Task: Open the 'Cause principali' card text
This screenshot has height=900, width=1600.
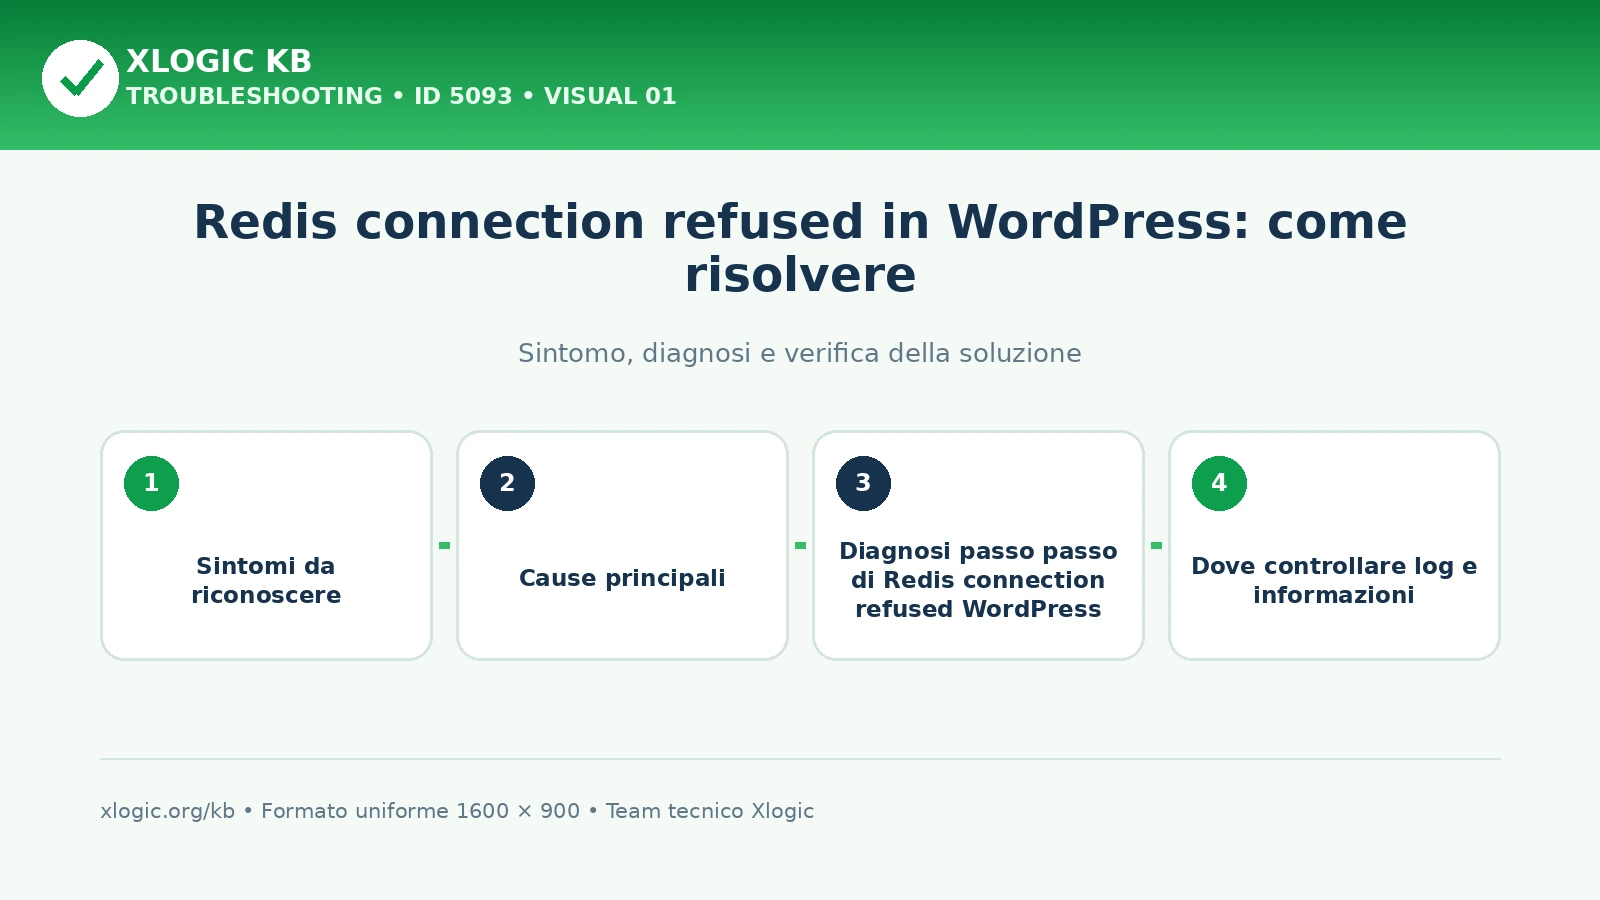Action: [x=622, y=578]
